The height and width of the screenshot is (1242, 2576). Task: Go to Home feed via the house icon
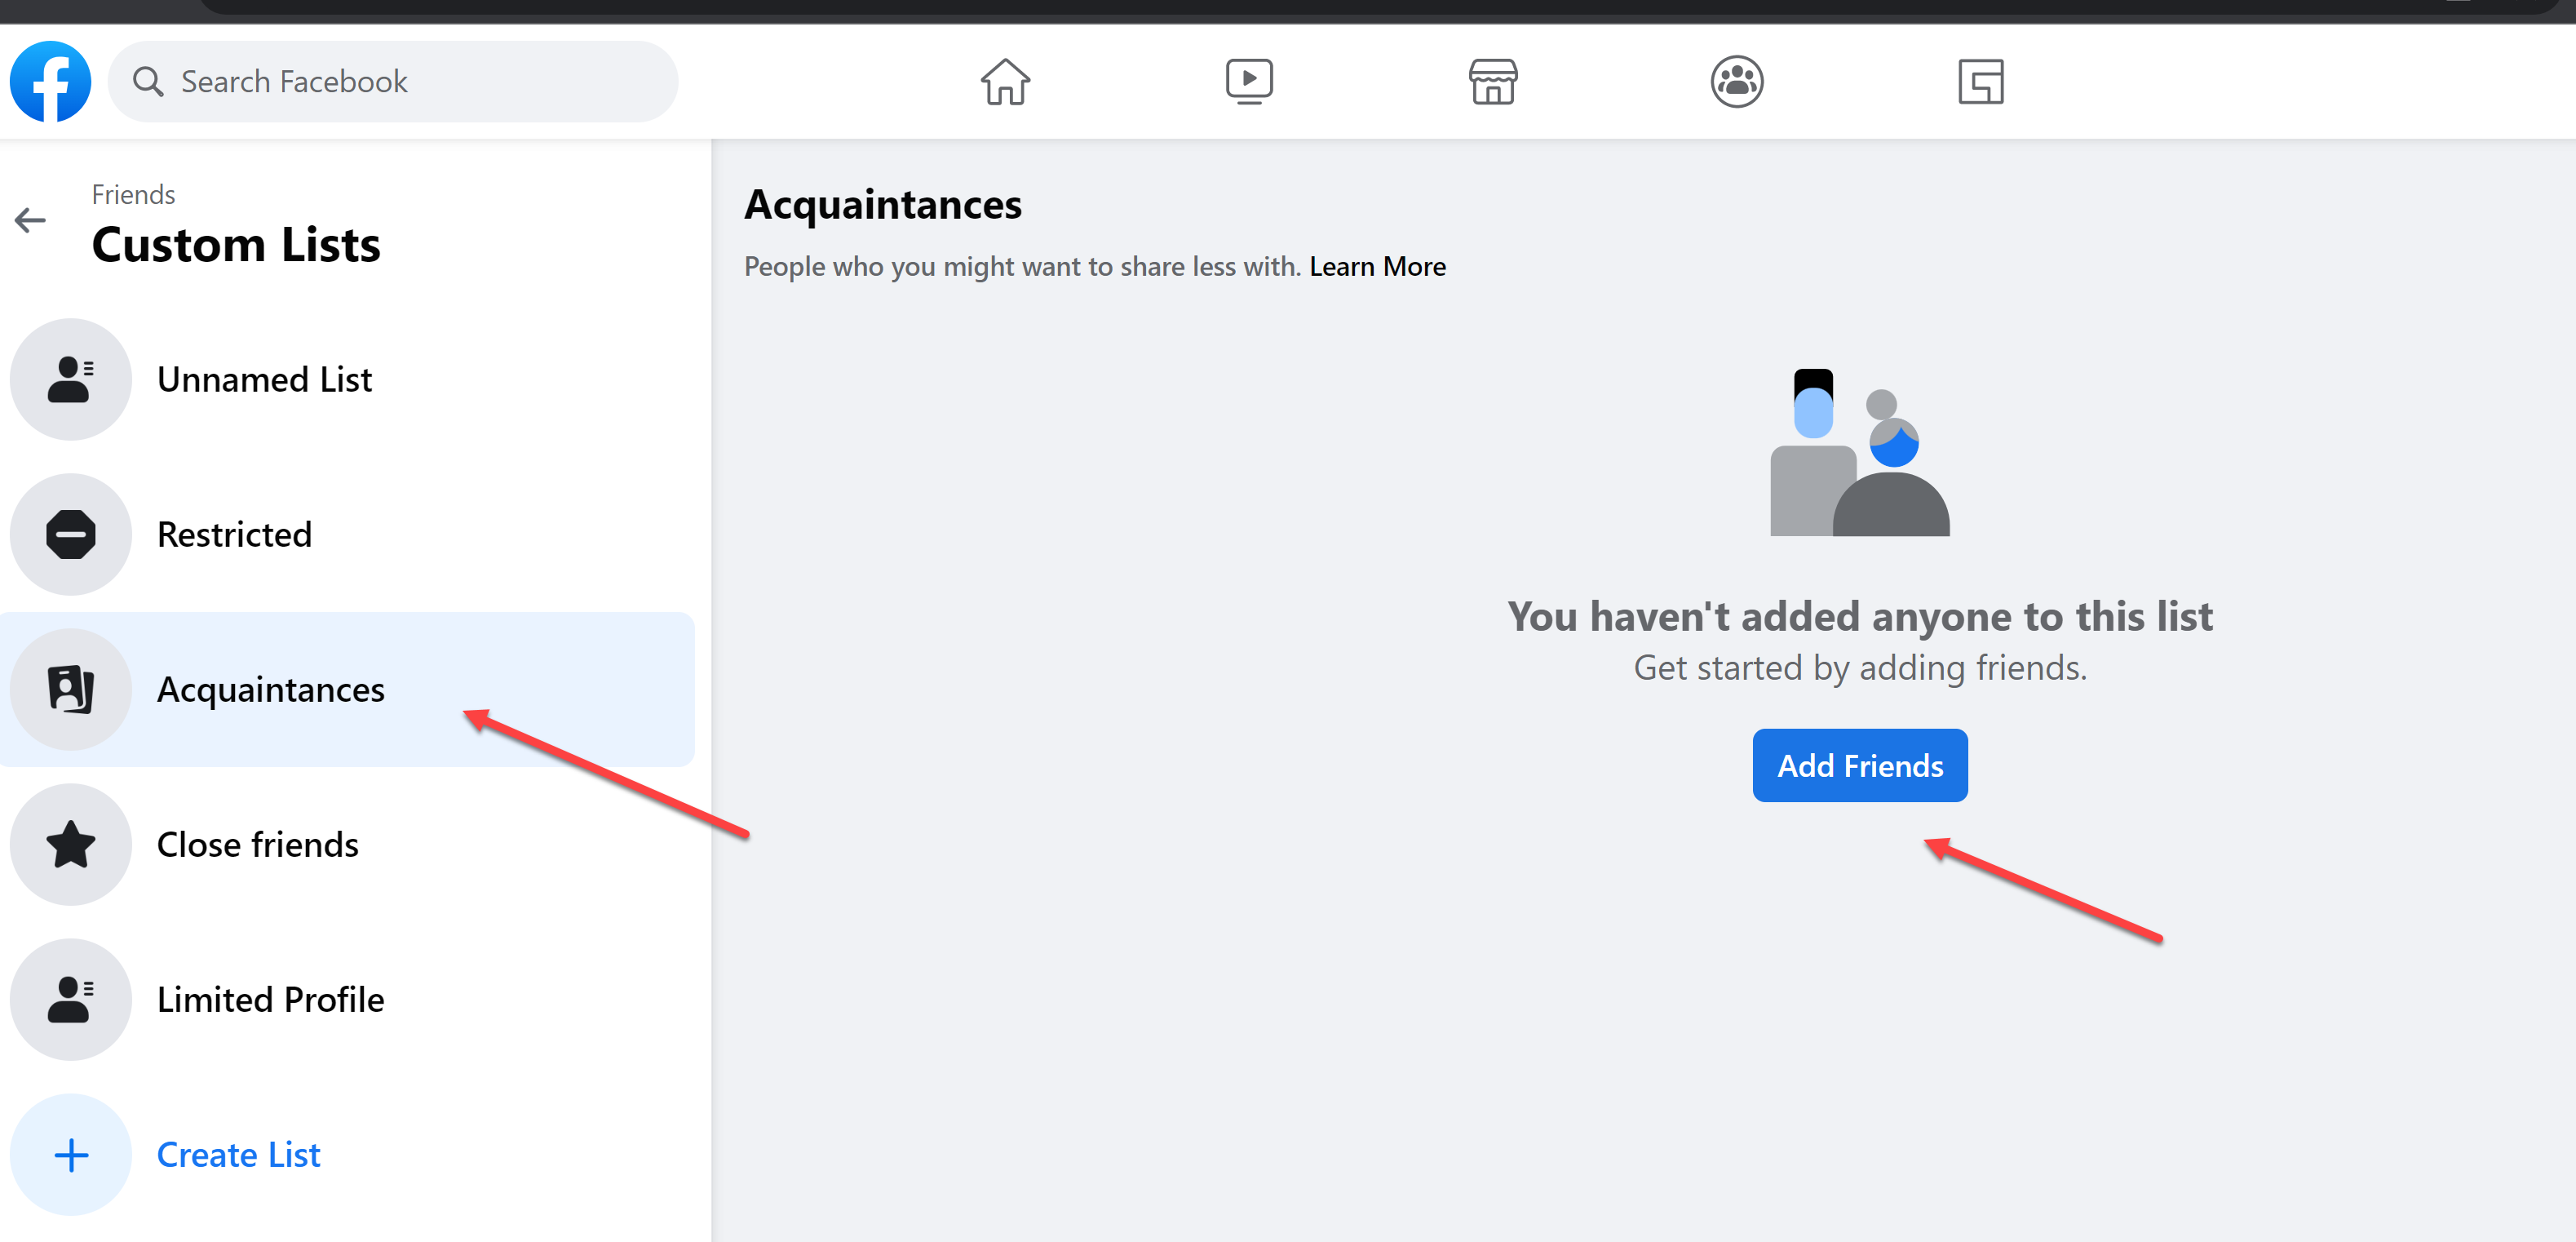click(x=1005, y=81)
